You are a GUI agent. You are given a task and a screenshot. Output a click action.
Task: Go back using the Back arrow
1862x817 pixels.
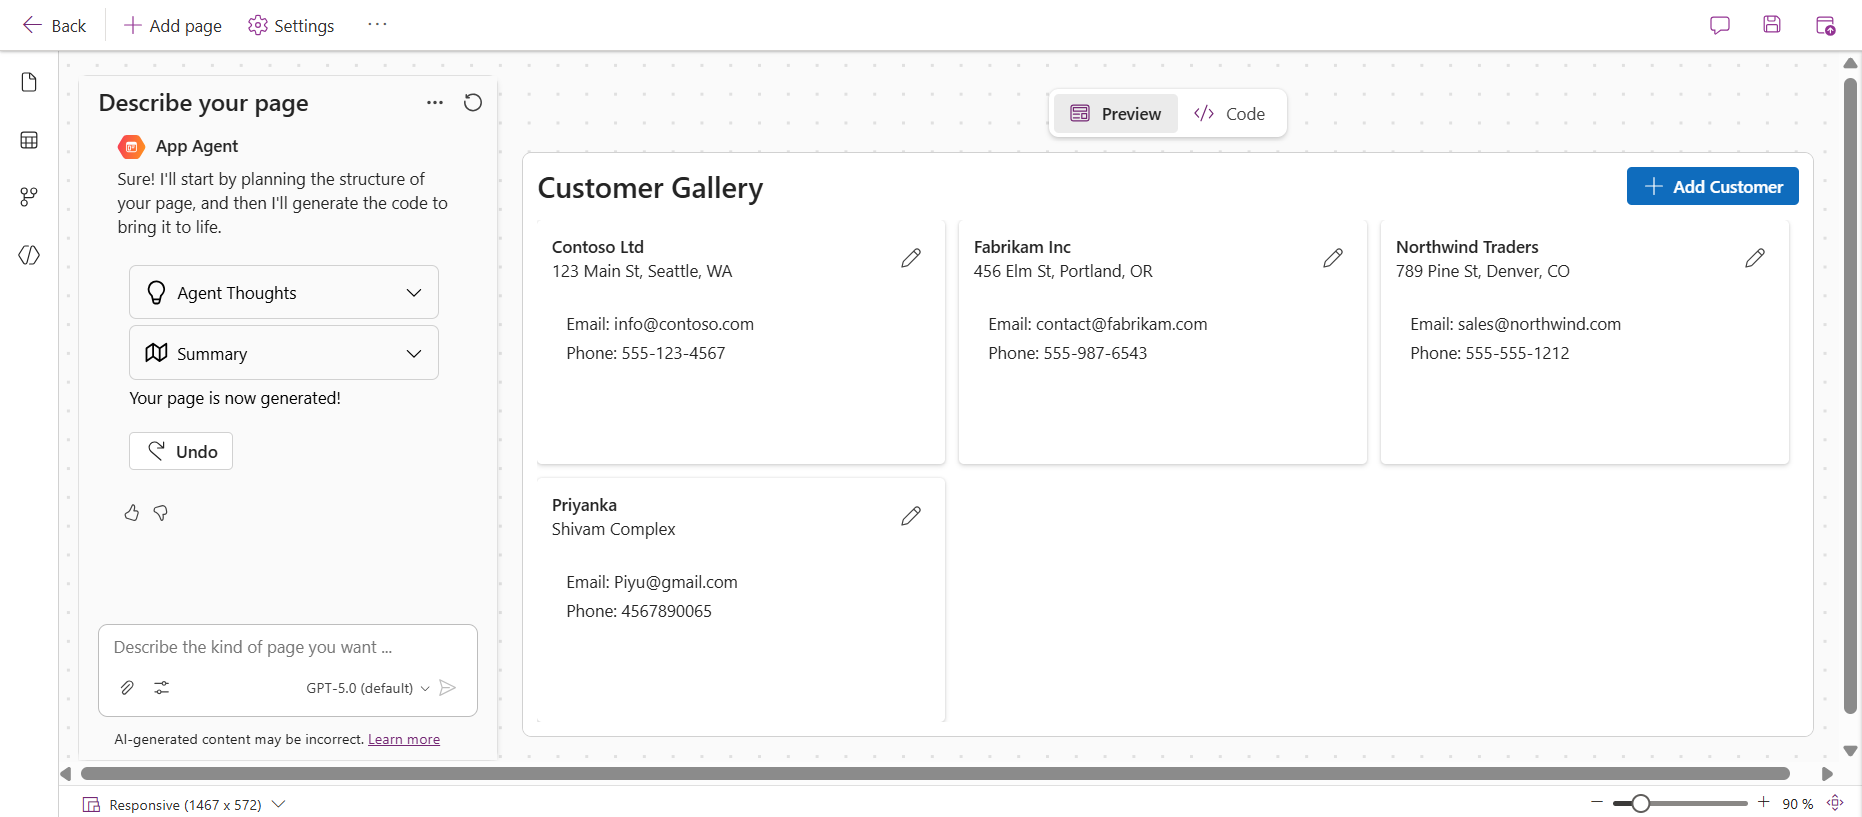click(x=54, y=25)
